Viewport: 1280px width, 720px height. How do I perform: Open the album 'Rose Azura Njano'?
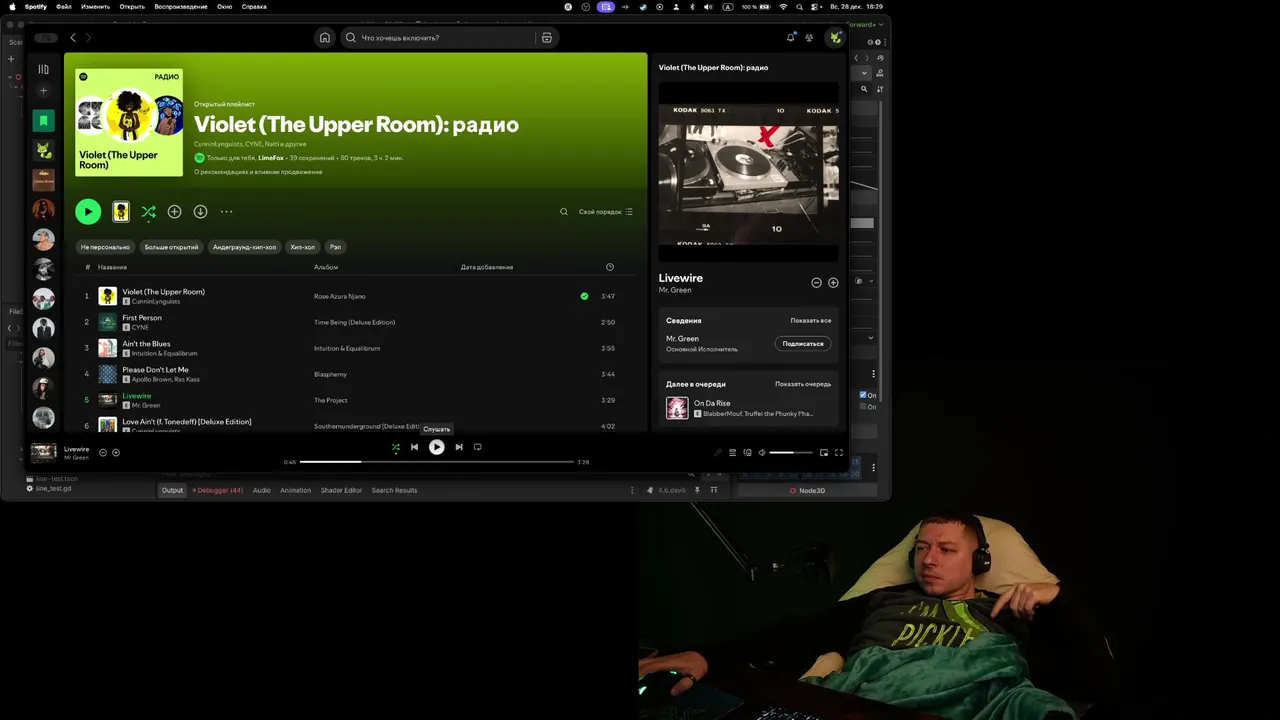click(x=340, y=296)
